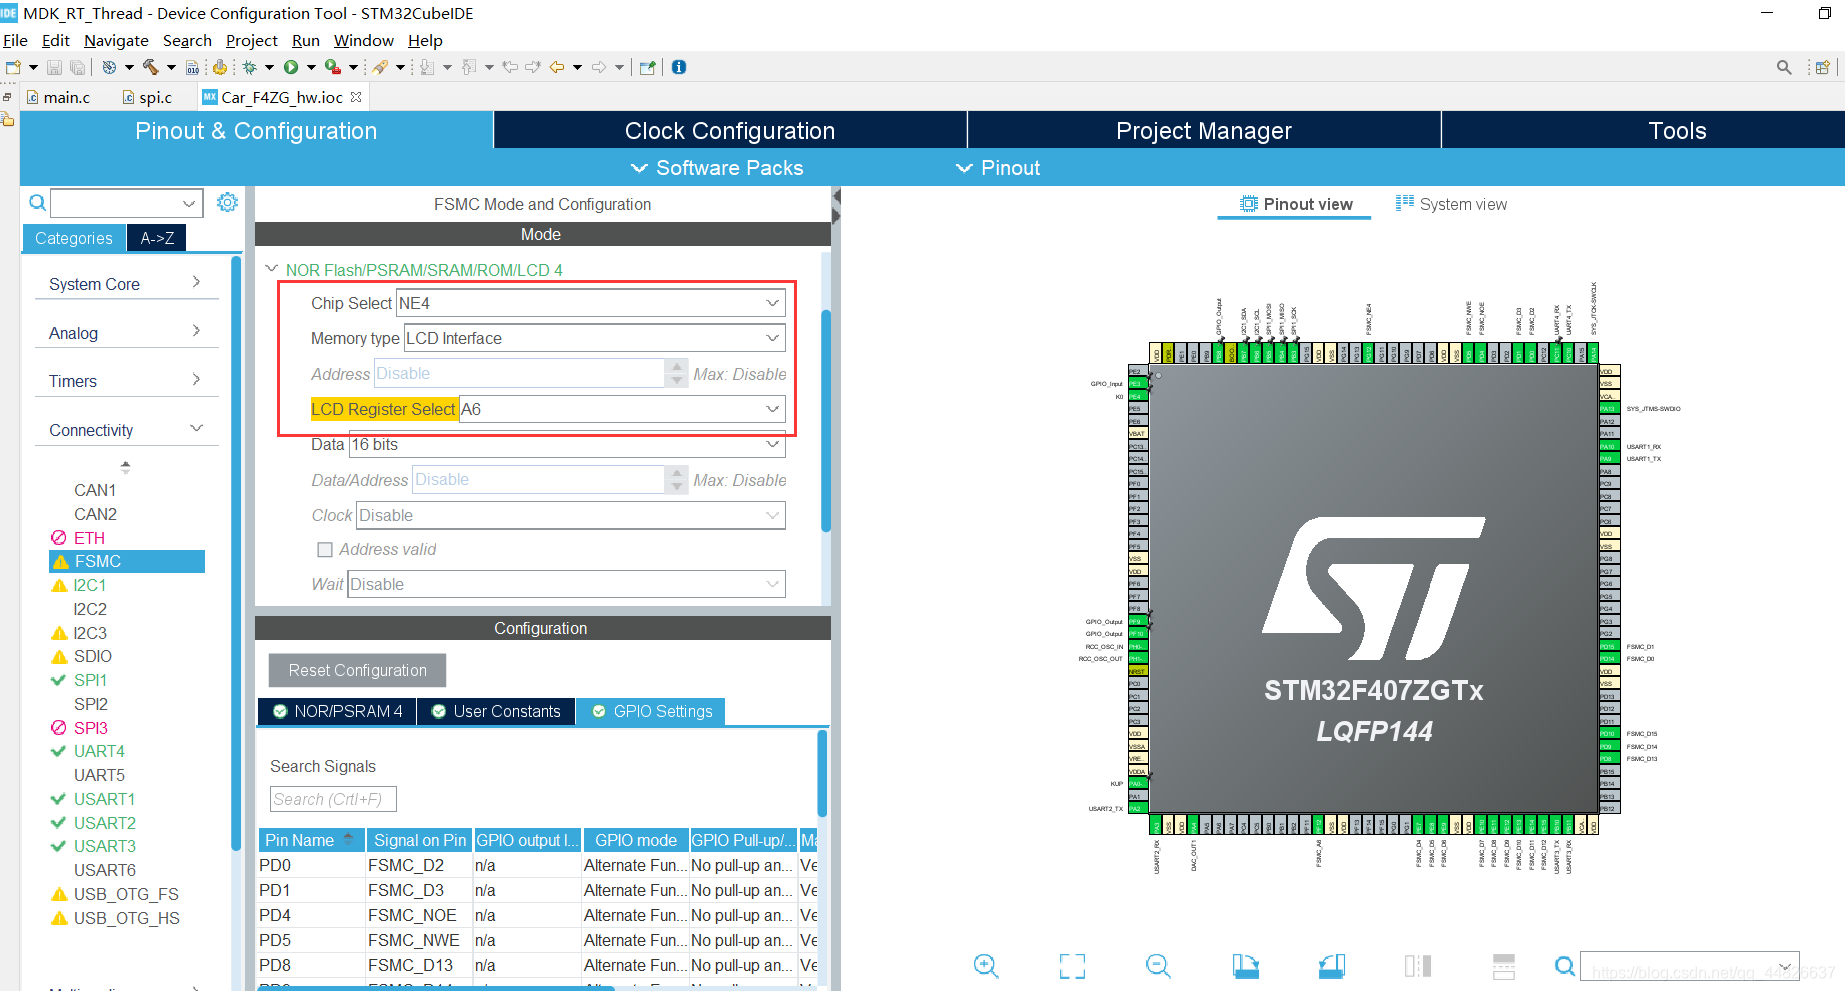
Task: Open the Window menu
Action: 363,40
